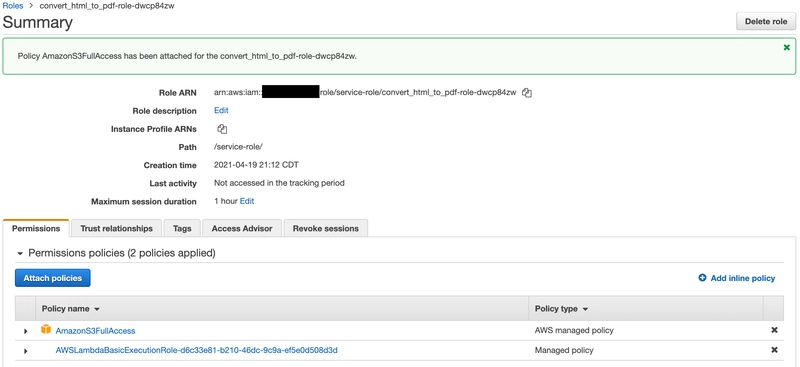Go back to Roles breadcrumb link
This screenshot has height=367, width=800.
pyautogui.click(x=13, y=6)
